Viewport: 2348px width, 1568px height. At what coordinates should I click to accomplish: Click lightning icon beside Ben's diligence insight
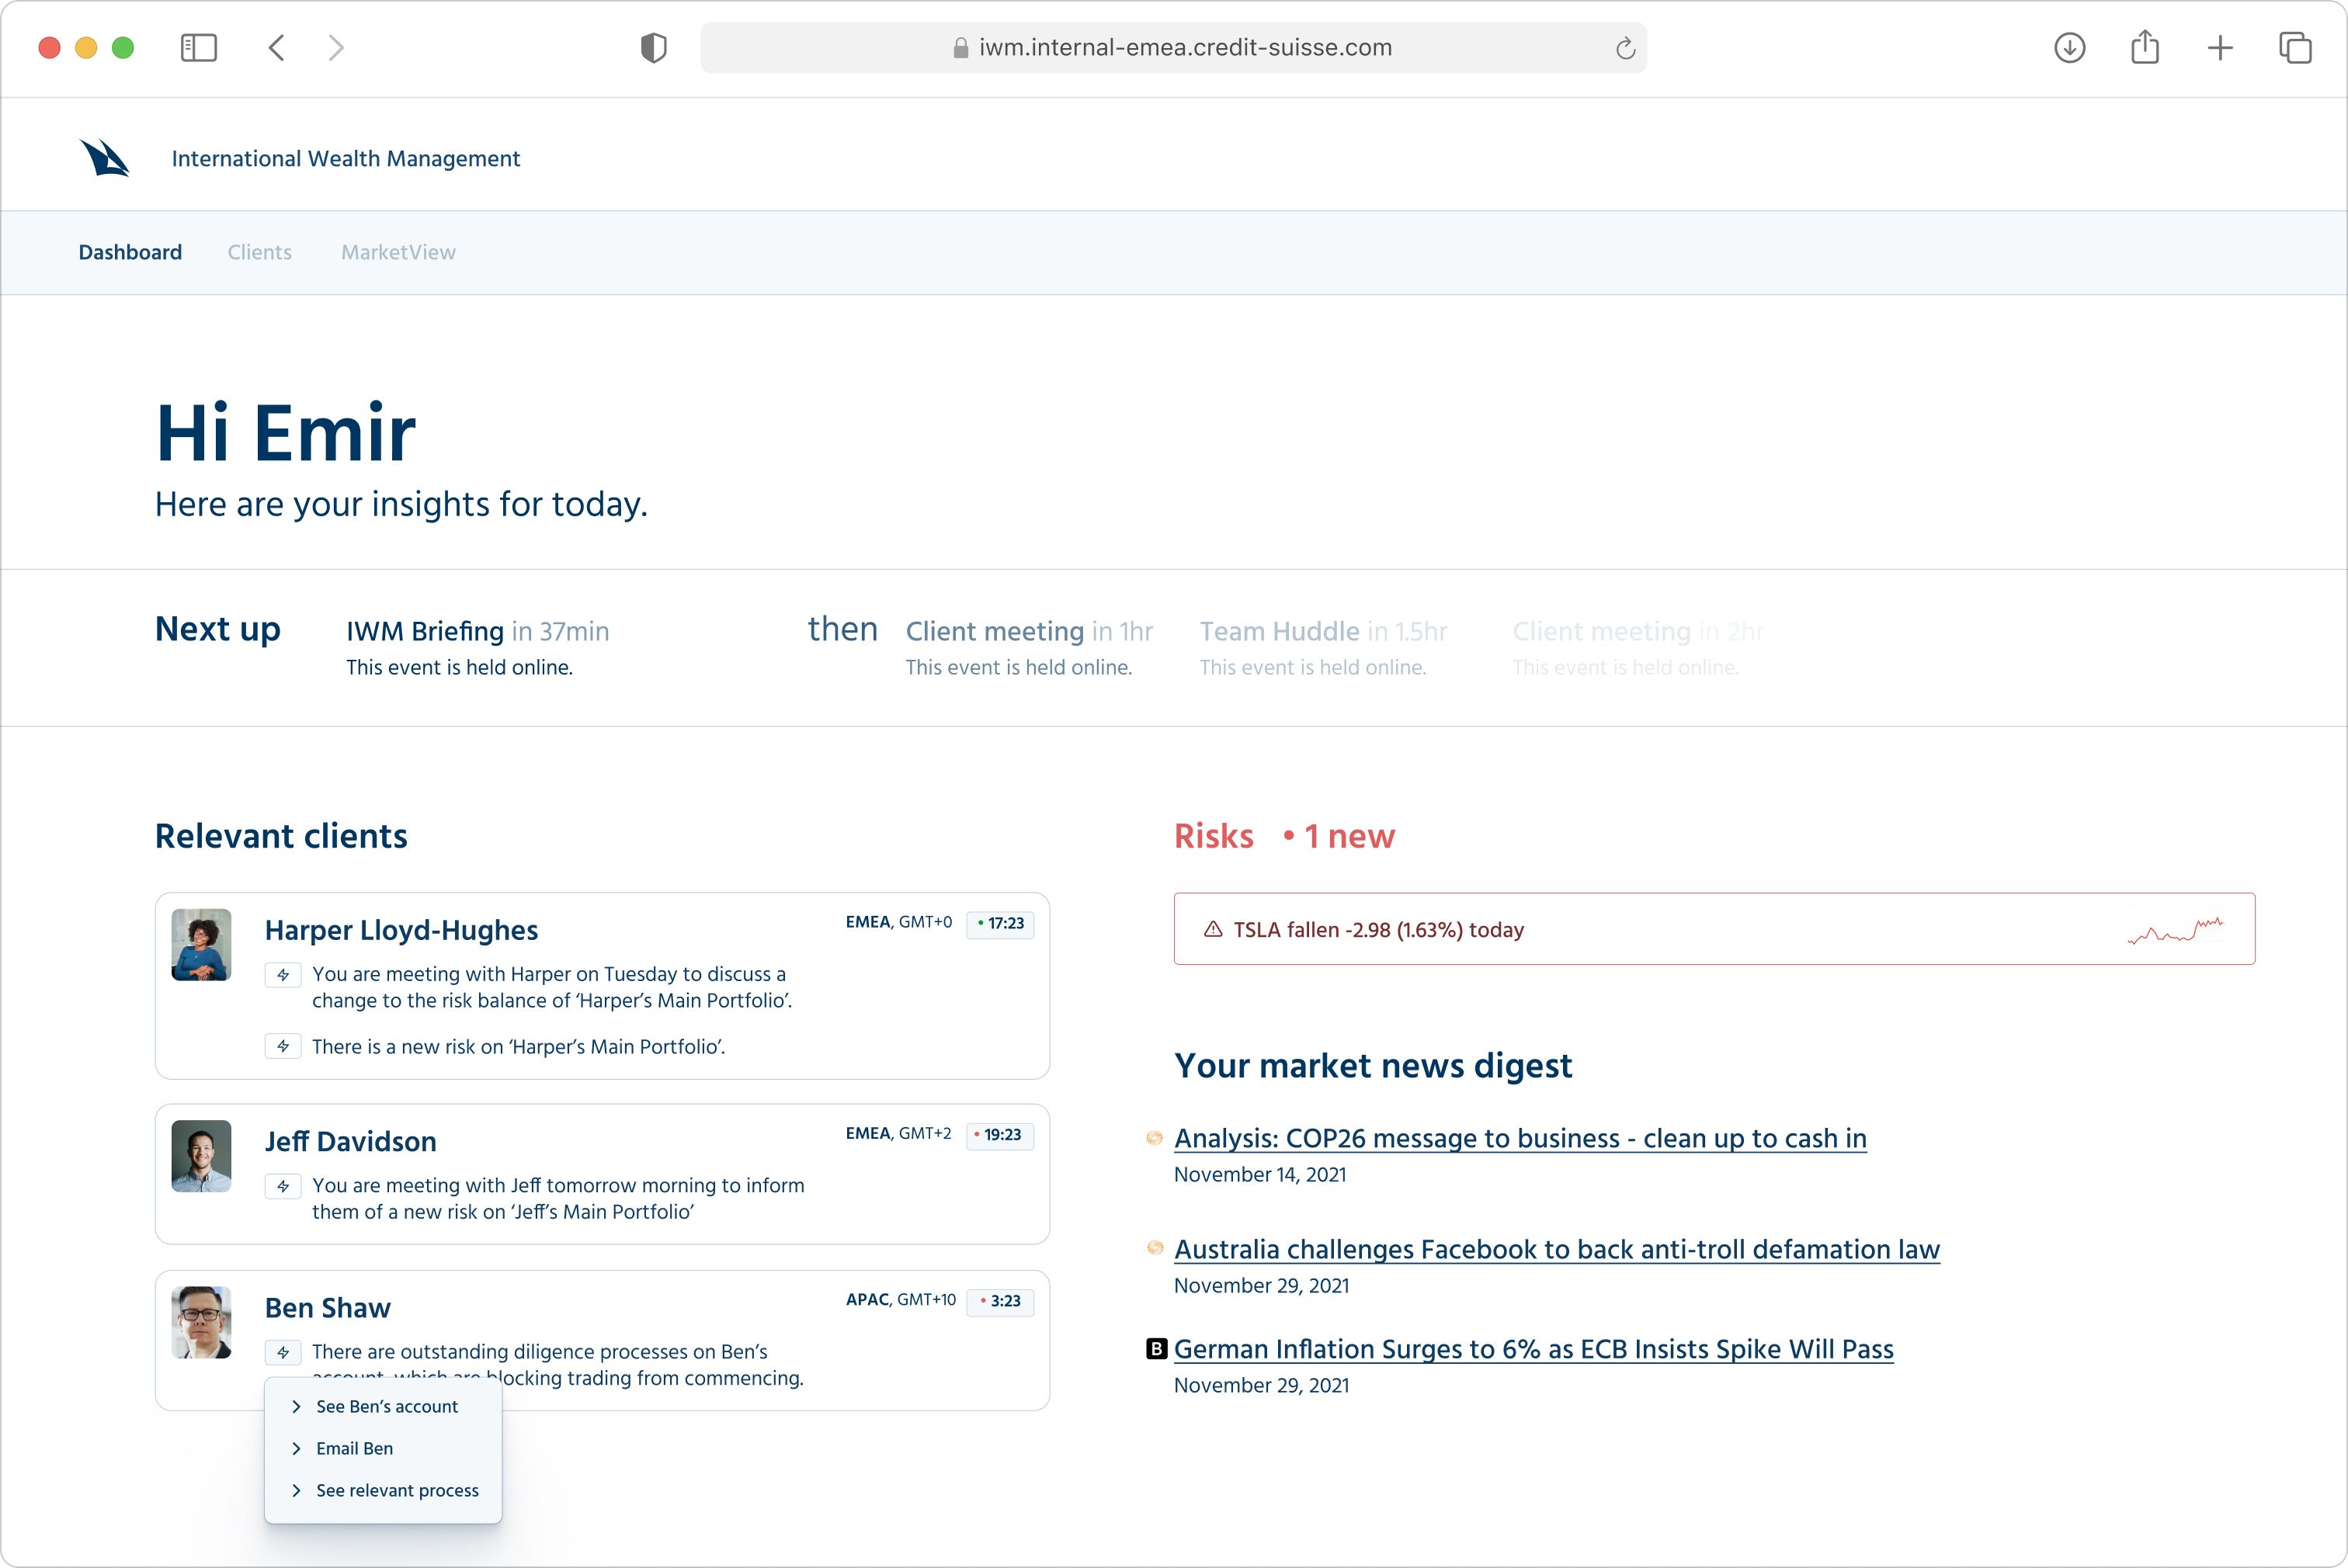[283, 1352]
